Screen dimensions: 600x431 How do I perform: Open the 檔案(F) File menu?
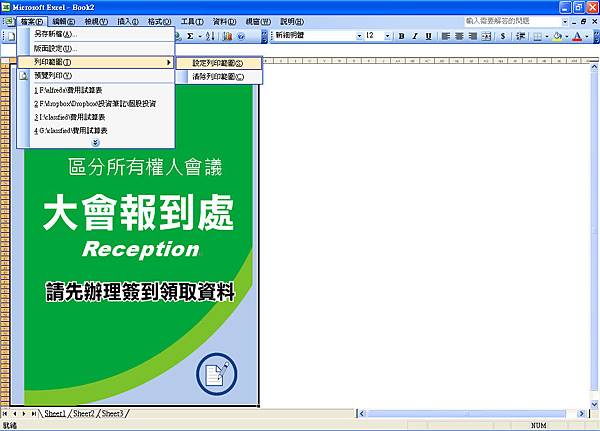[32, 22]
